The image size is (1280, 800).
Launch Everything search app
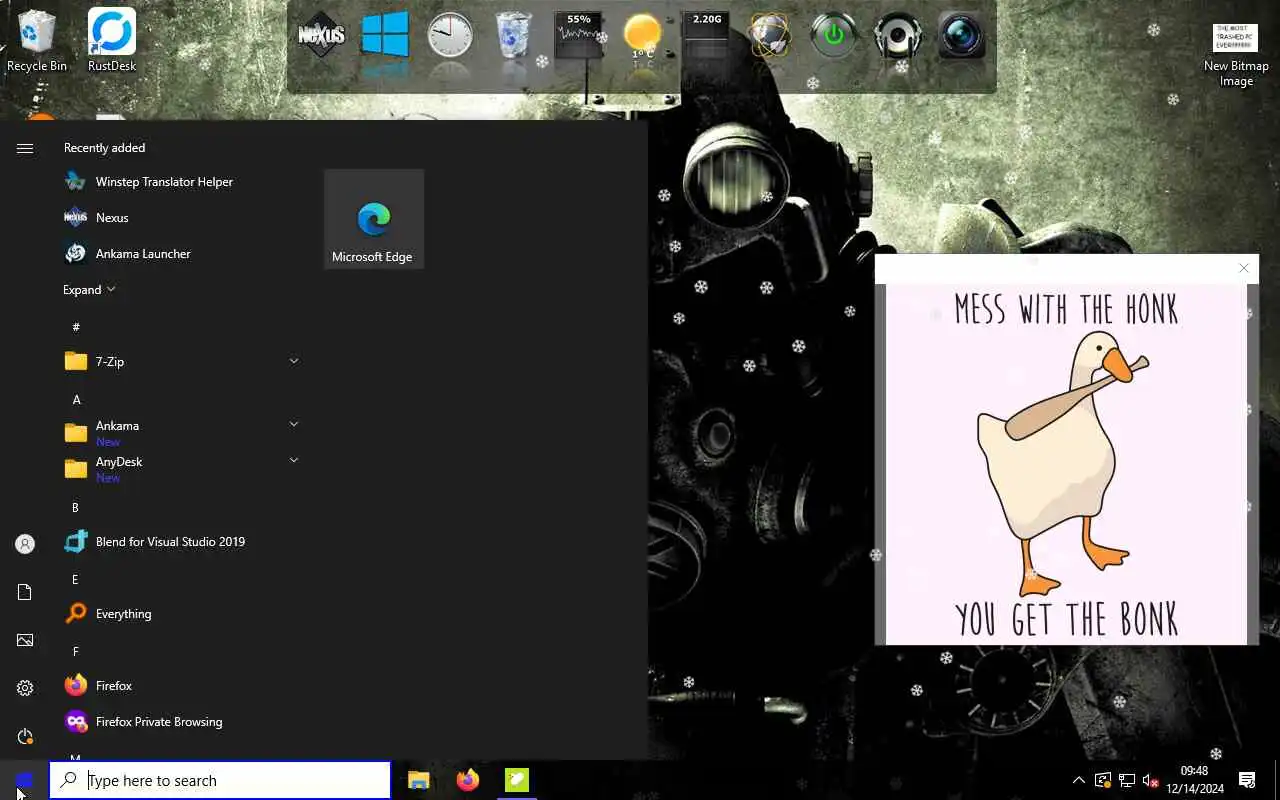point(180,614)
